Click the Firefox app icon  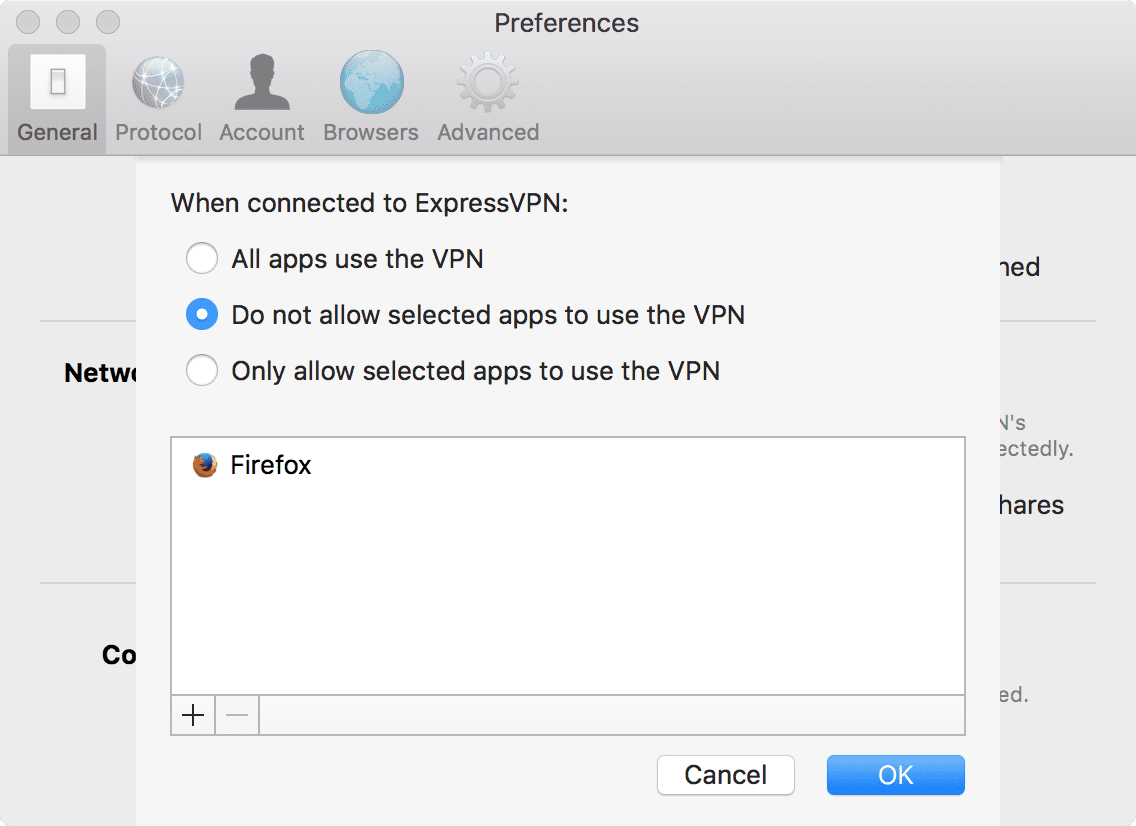coord(203,464)
